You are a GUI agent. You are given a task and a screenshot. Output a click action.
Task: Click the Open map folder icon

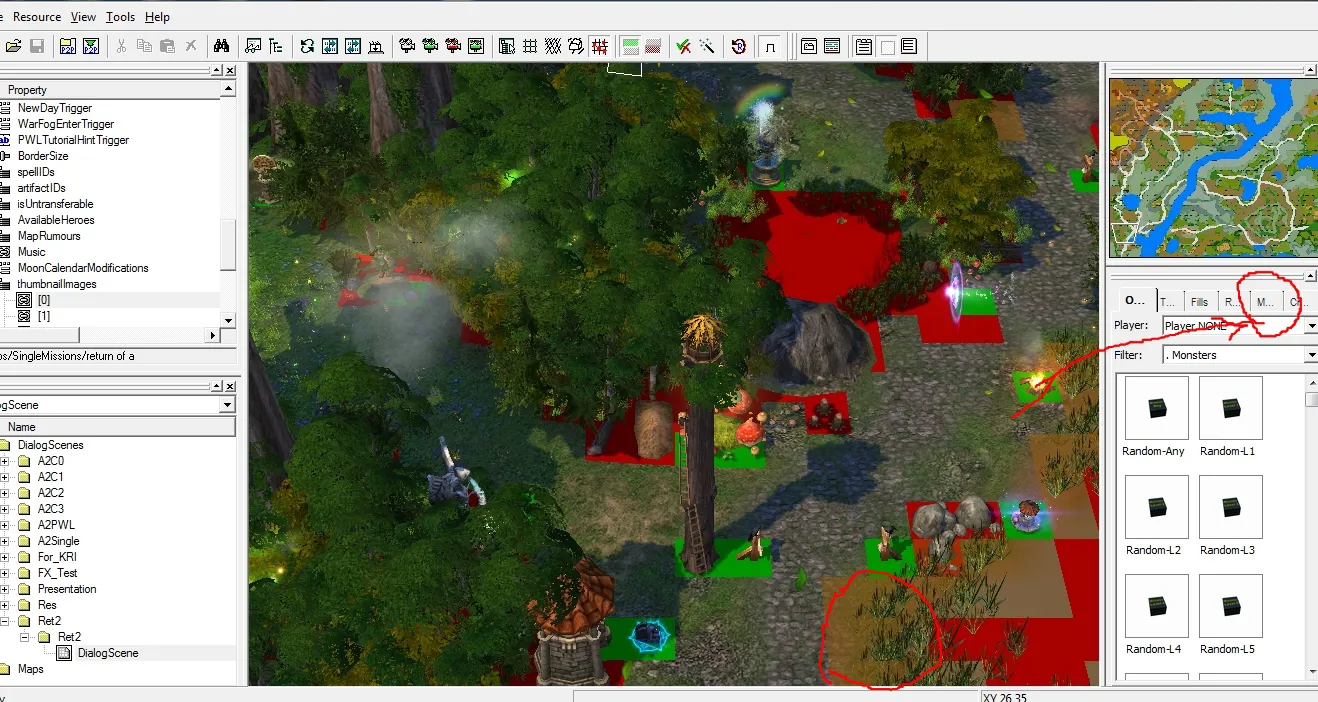(x=14, y=46)
